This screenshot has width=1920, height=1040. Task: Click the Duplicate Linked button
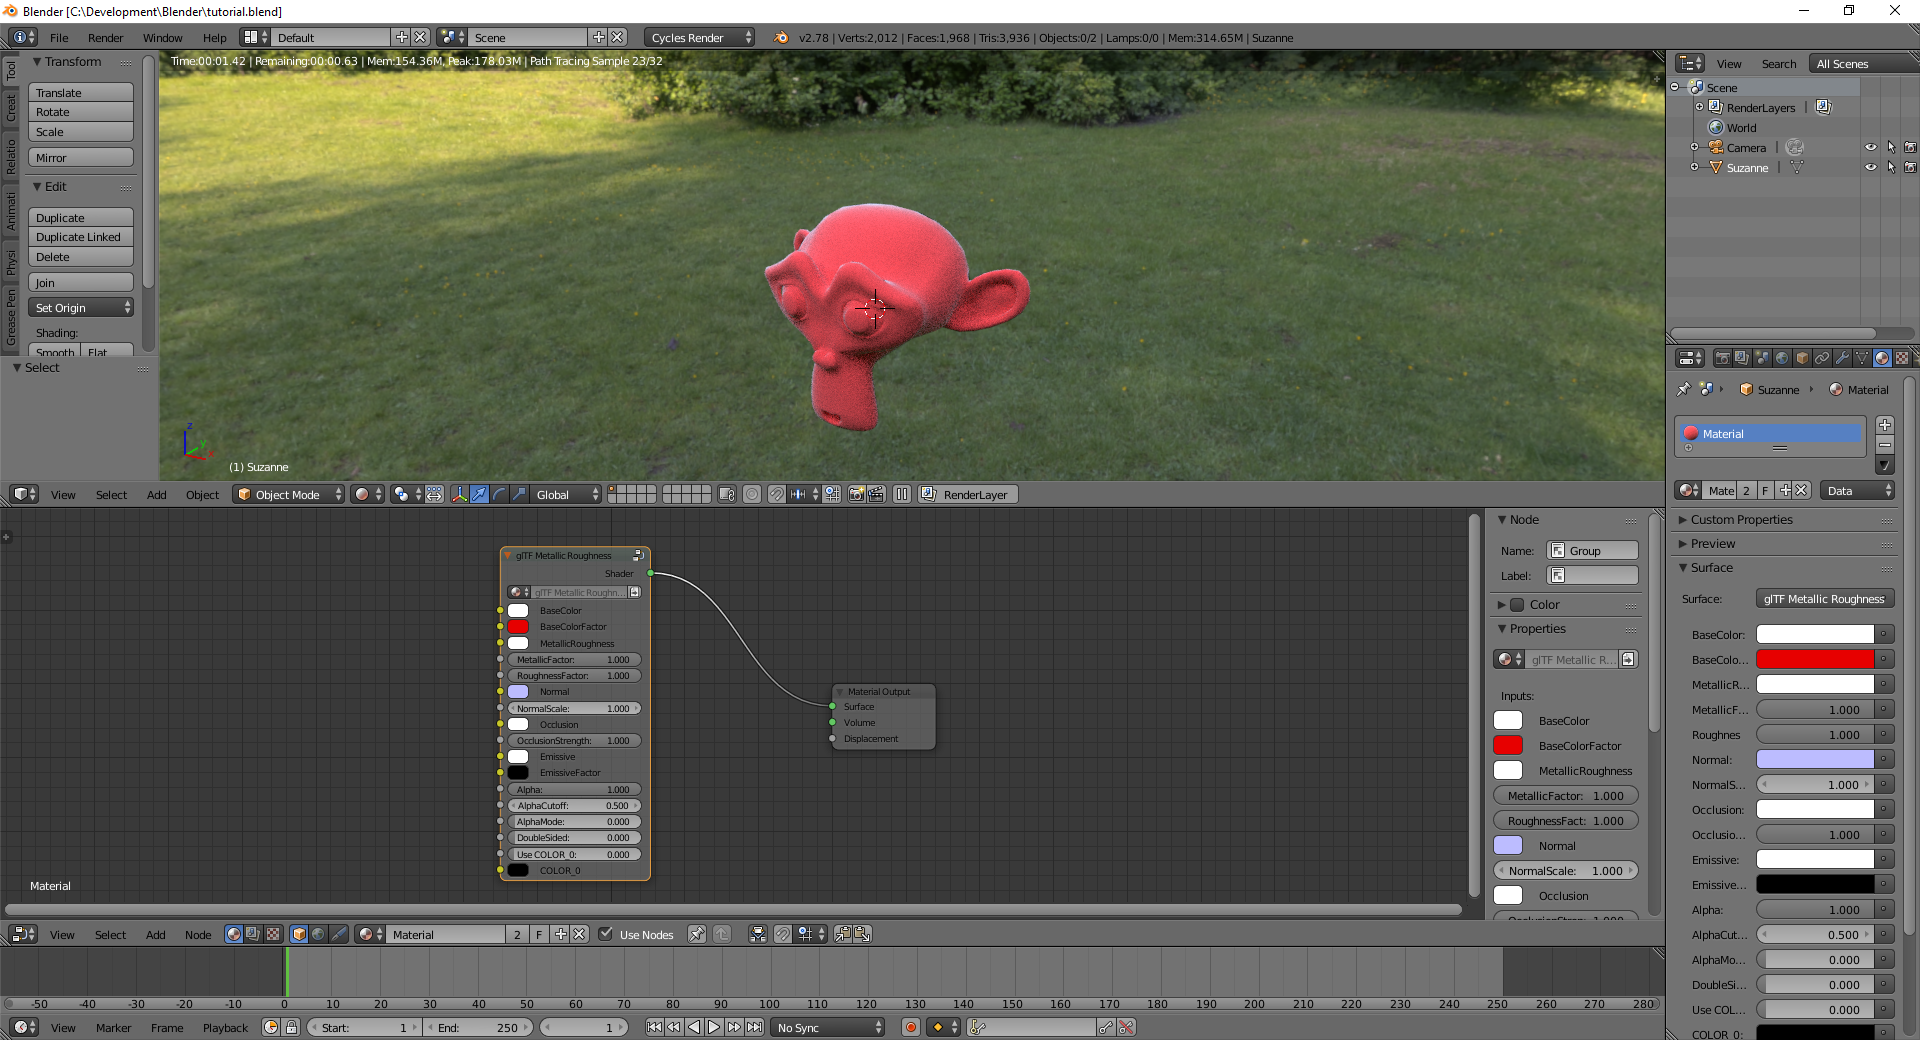pos(81,237)
